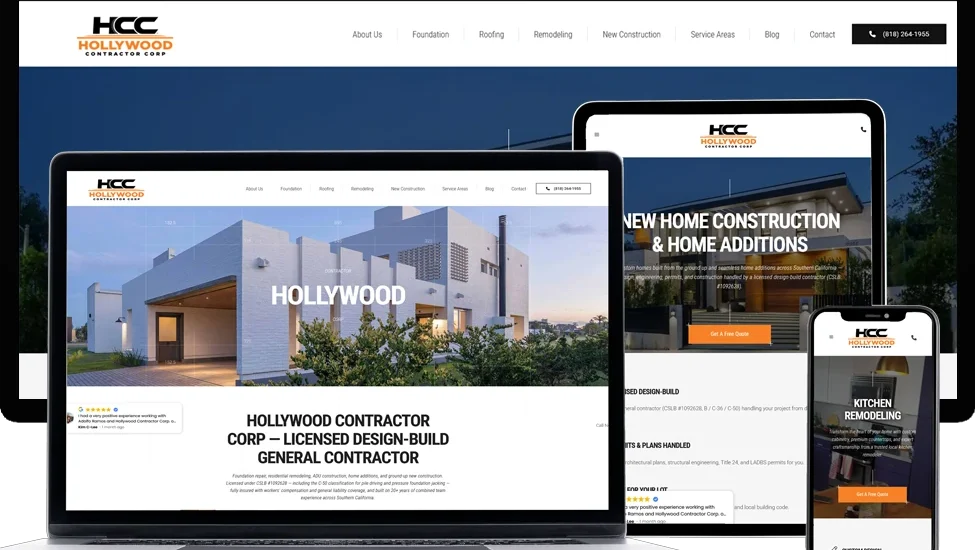The image size is (975, 550).
Task: Click the house hero image in the laptop mockup
Action: tap(338, 296)
